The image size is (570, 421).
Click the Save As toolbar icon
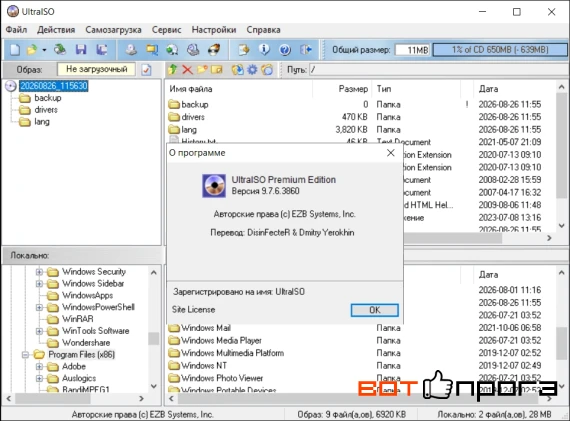101,49
